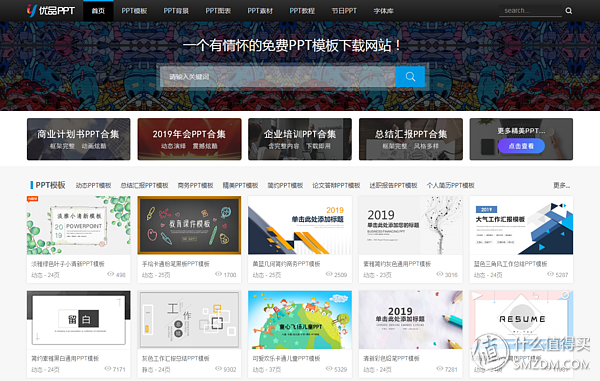Image resolution: width=600 pixels, height=381 pixels.
Task: Click the magnifier icon in top navigation
Action: pos(569,11)
